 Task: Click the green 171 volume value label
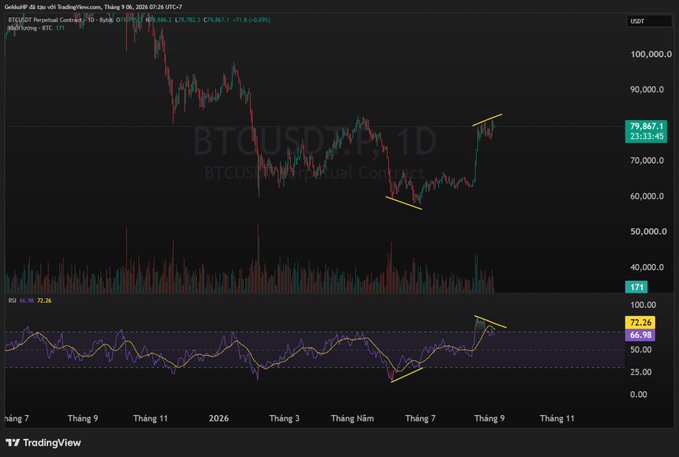click(636, 287)
